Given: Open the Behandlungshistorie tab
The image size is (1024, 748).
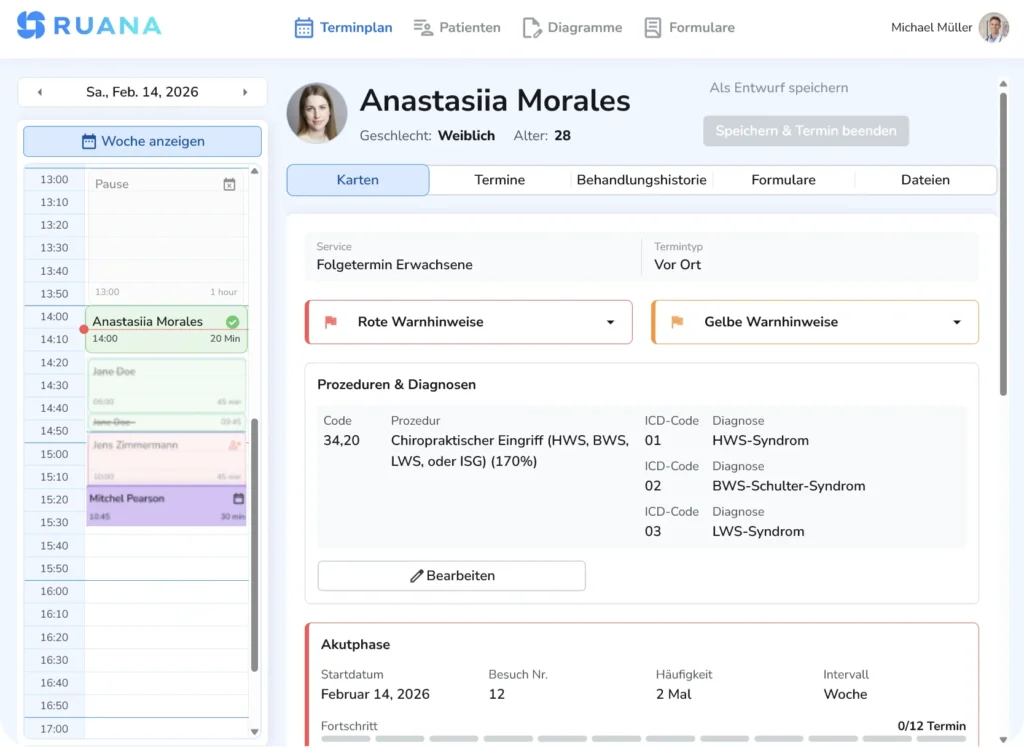Looking at the screenshot, I should pyautogui.click(x=641, y=179).
